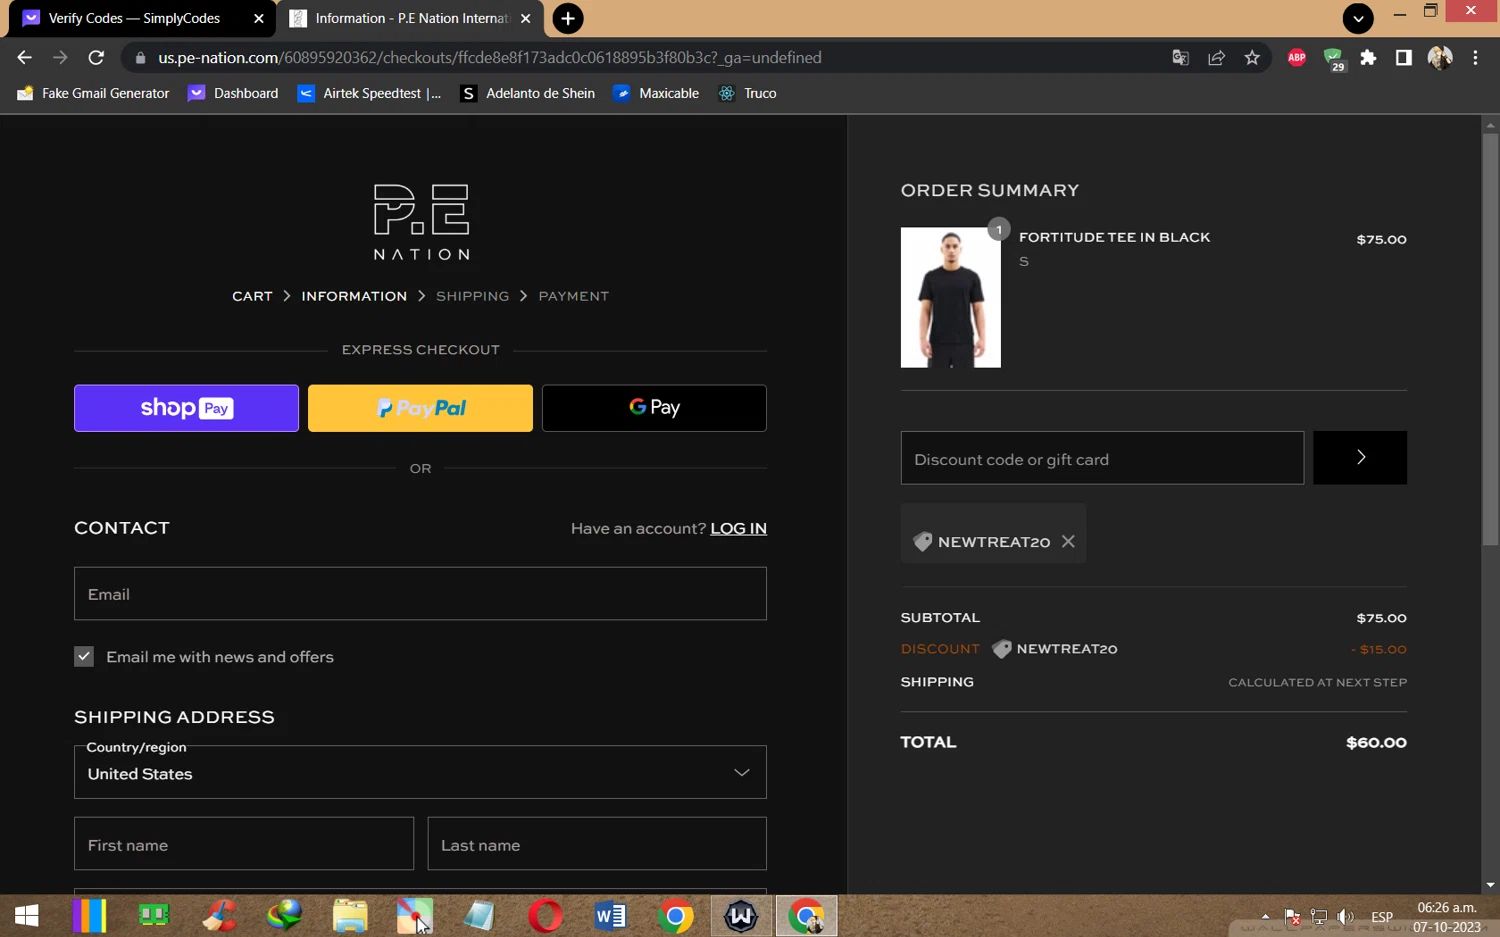
Task: Open a new browser tab
Action: tap(567, 18)
